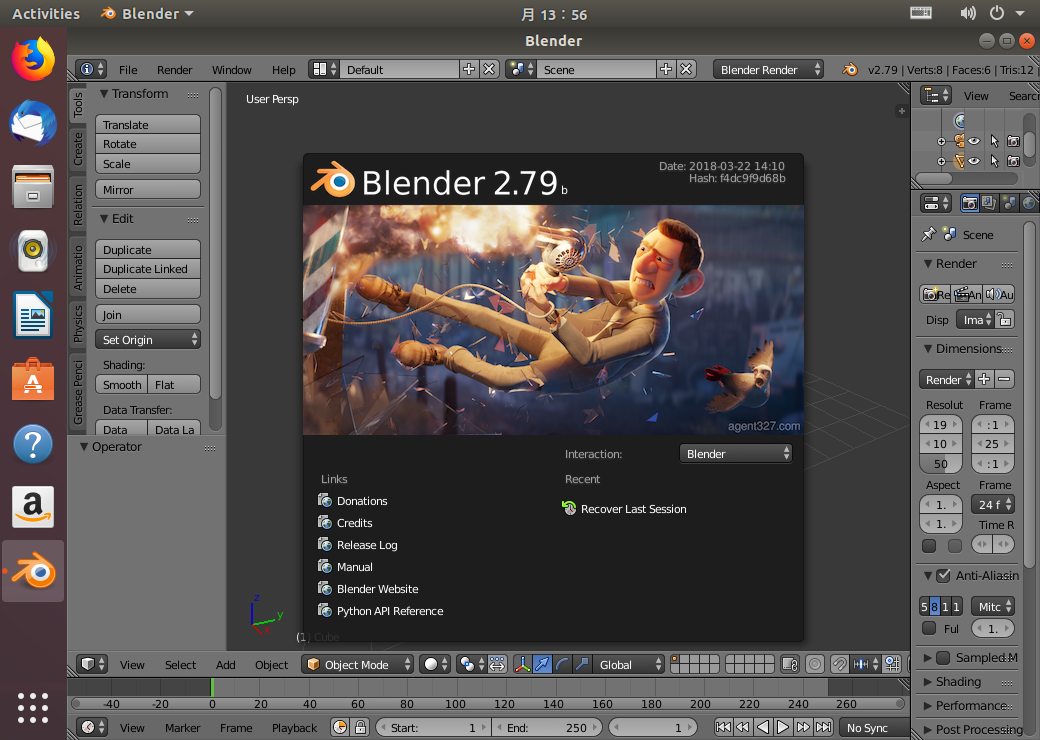Disable the Anti-Aliasing checkbox

[943, 576]
